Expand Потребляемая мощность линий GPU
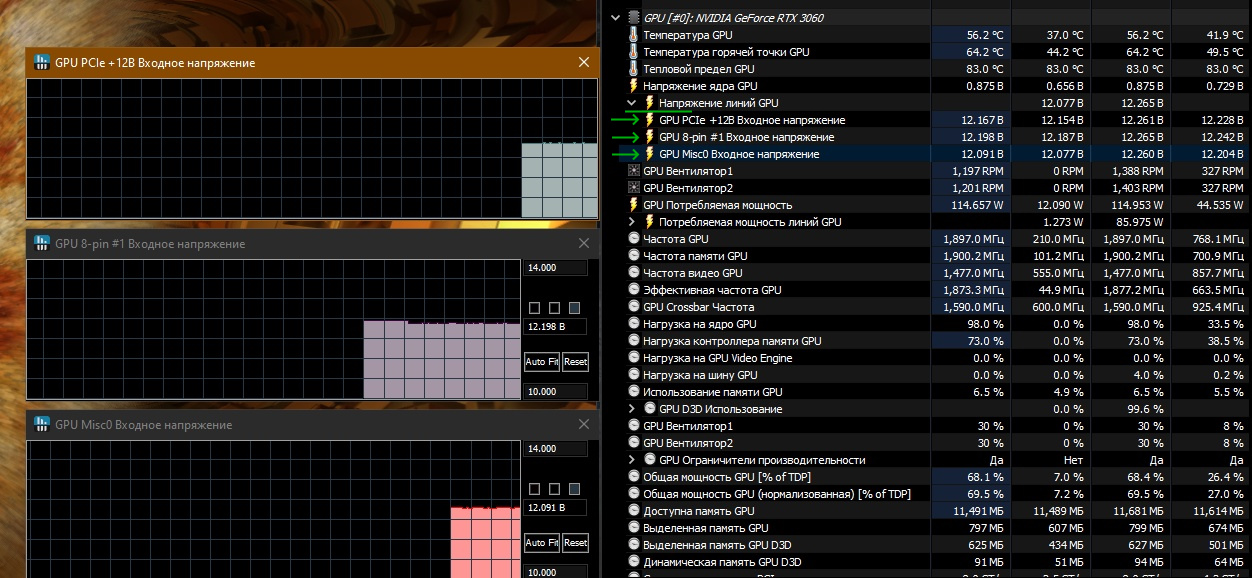This screenshot has height=578, width=1252. (x=632, y=222)
